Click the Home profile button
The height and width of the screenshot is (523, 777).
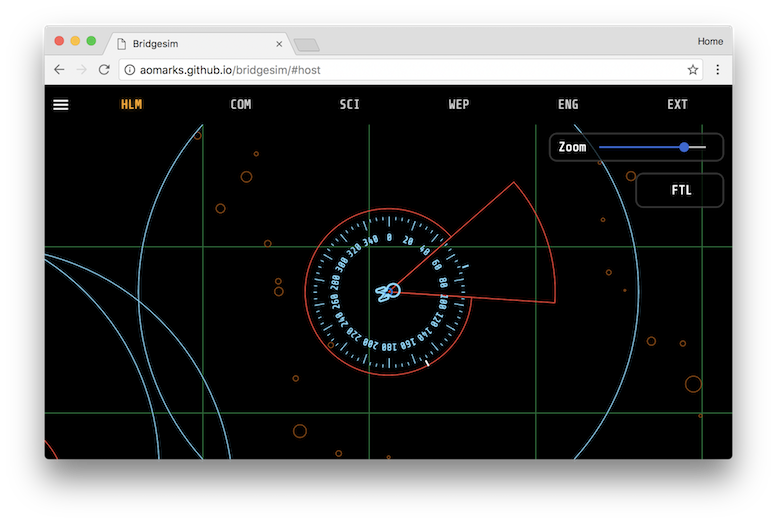pos(710,41)
